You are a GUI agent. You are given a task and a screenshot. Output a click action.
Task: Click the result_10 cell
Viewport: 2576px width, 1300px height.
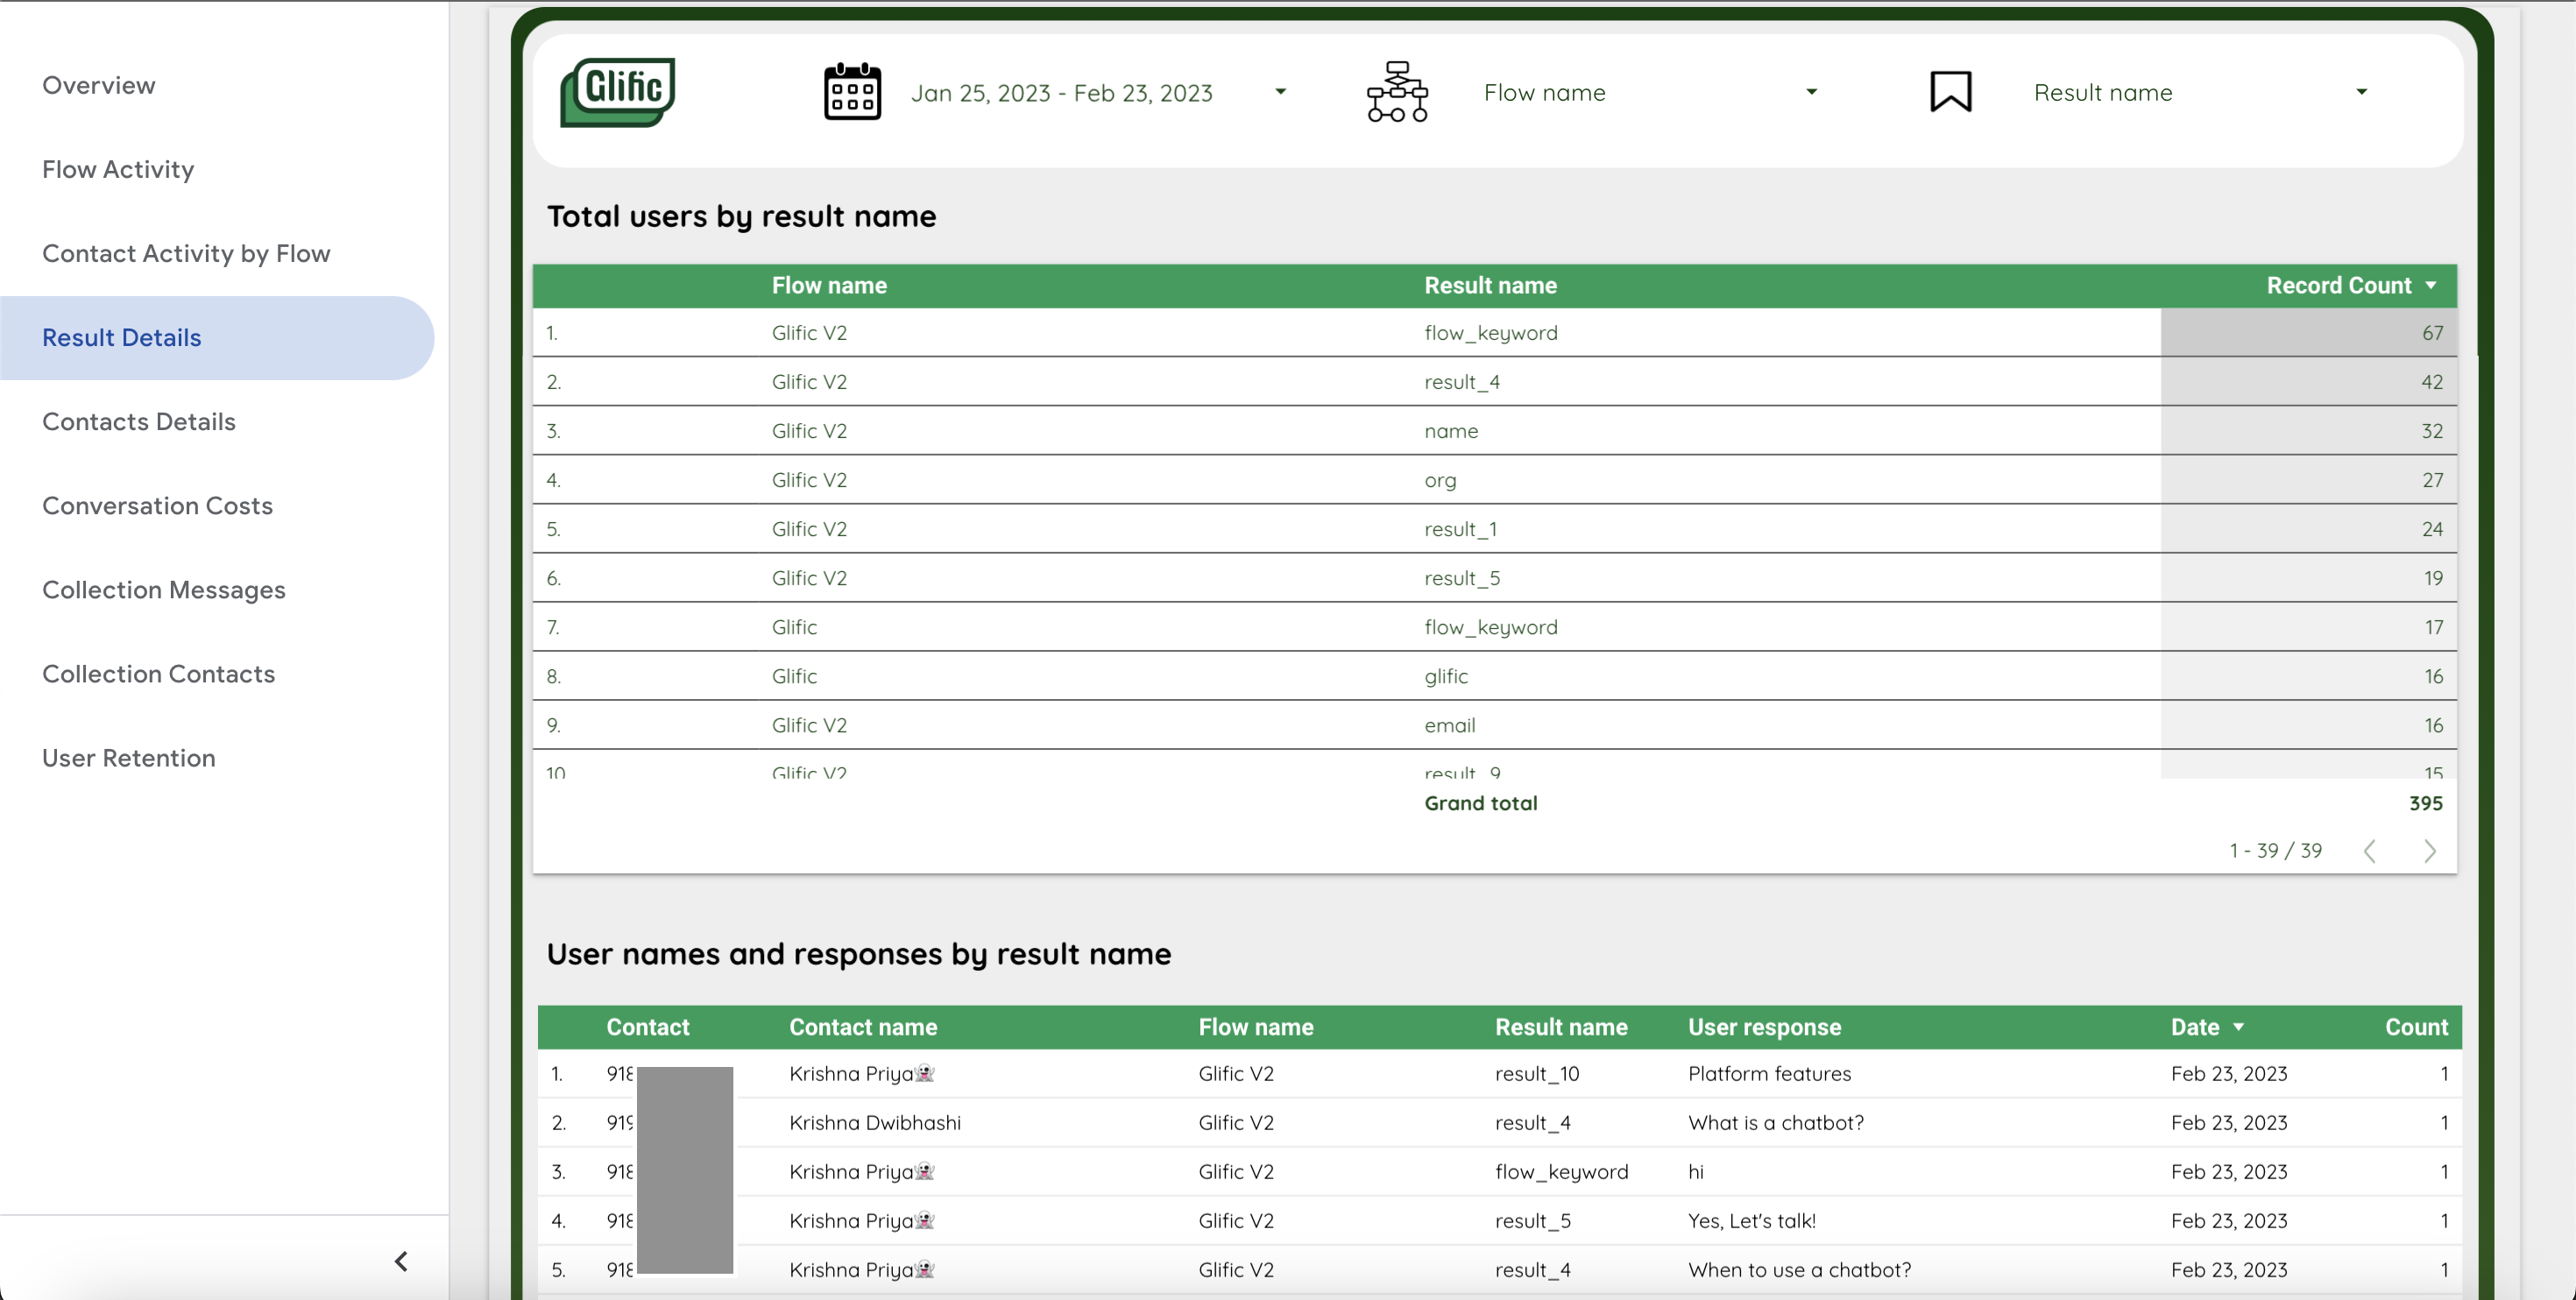coord(1536,1073)
